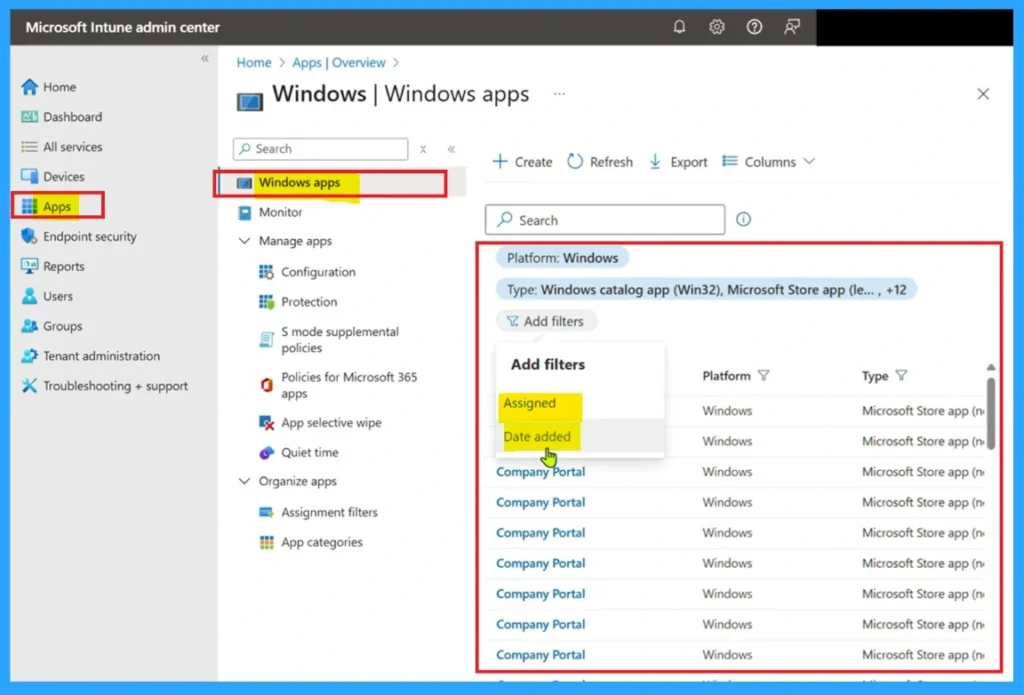The image size is (1024, 695).
Task: Choose the Assigned filter option
Action: click(530, 403)
